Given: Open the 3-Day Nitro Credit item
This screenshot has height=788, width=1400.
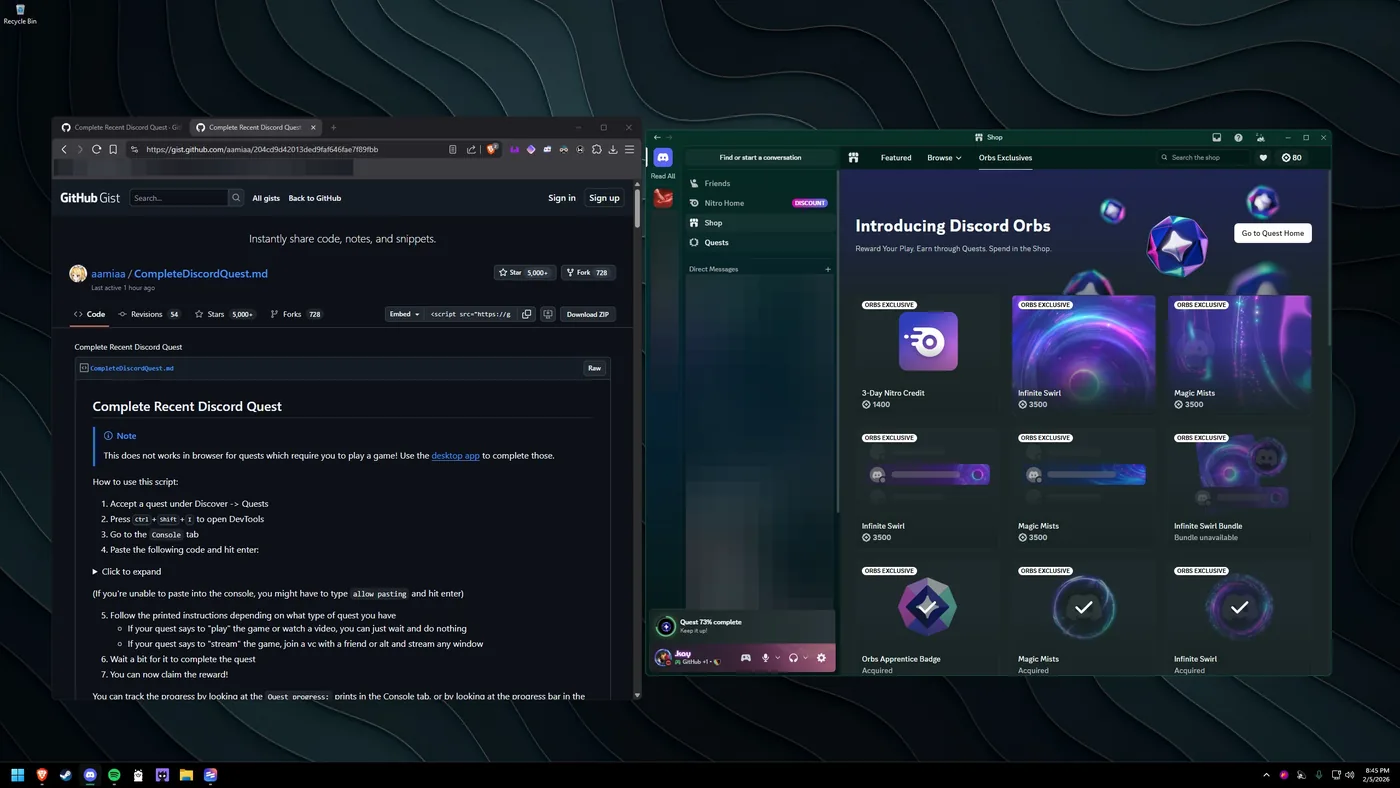Looking at the screenshot, I should pyautogui.click(x=928, y=354).
